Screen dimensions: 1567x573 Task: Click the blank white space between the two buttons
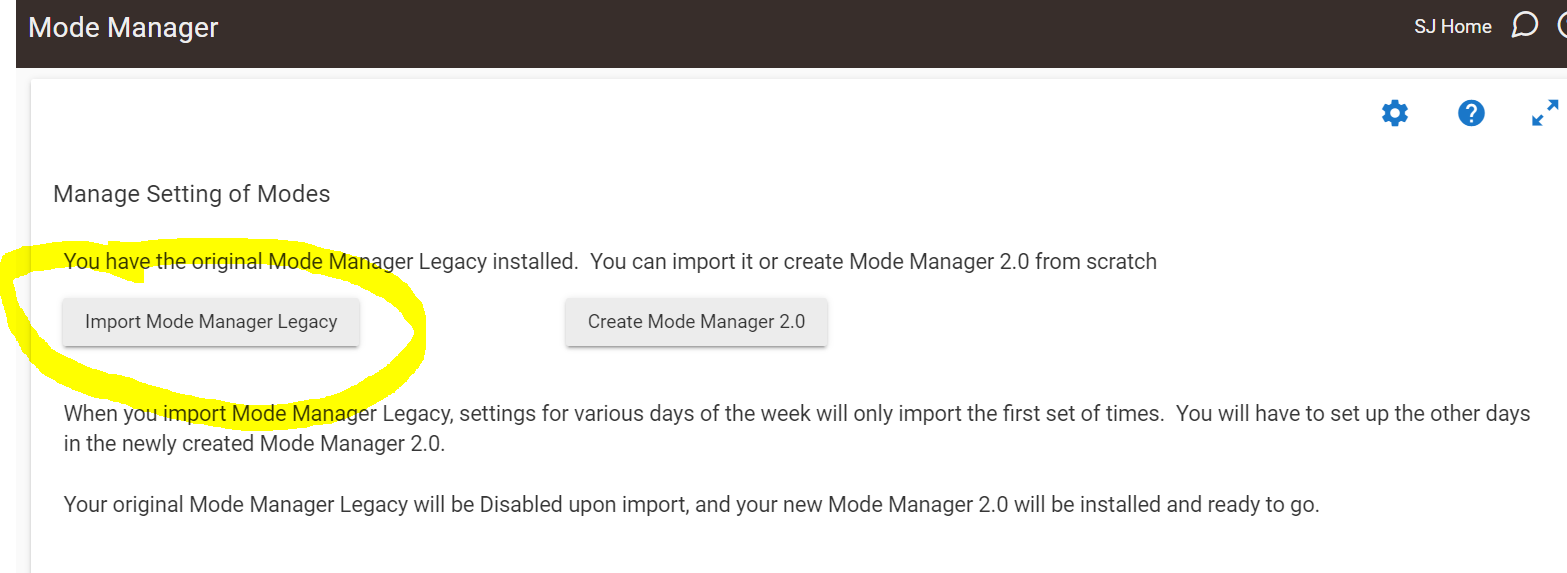[462, 322]
